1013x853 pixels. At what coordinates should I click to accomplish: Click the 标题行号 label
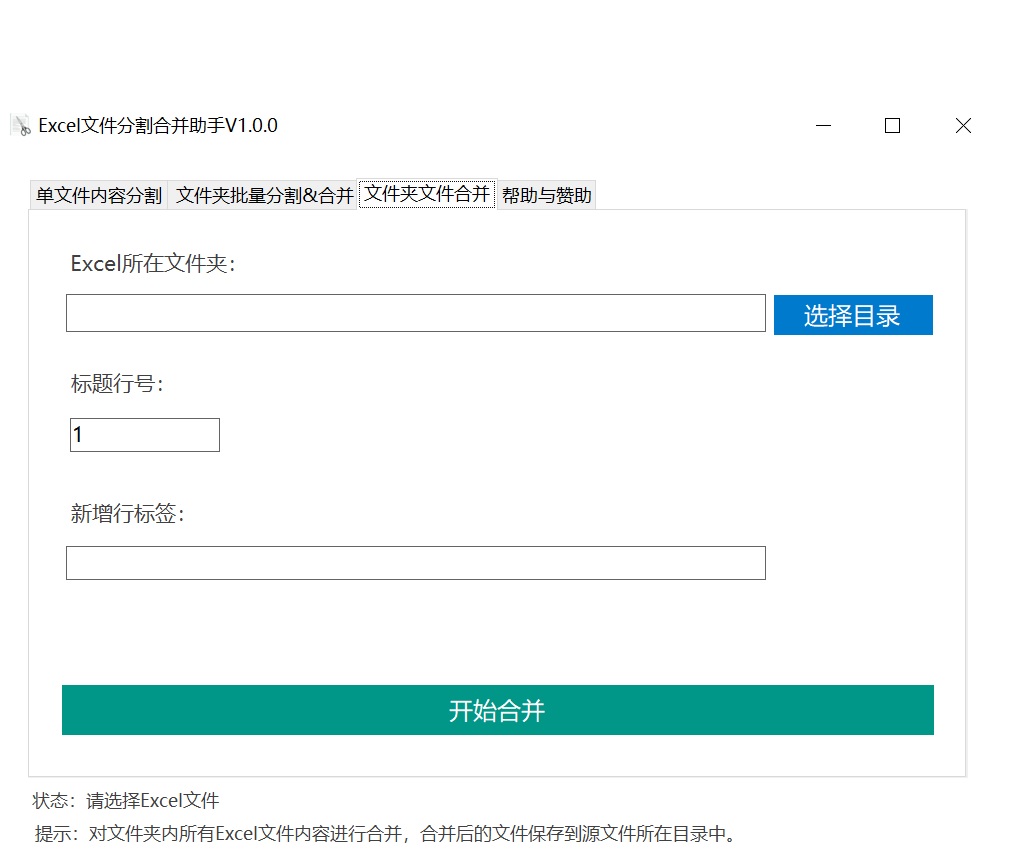[x=116, y=384]
